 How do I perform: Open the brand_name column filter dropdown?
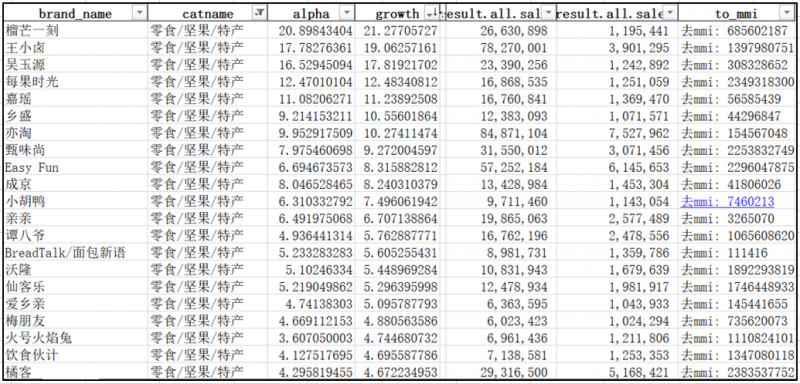point(138,14)
